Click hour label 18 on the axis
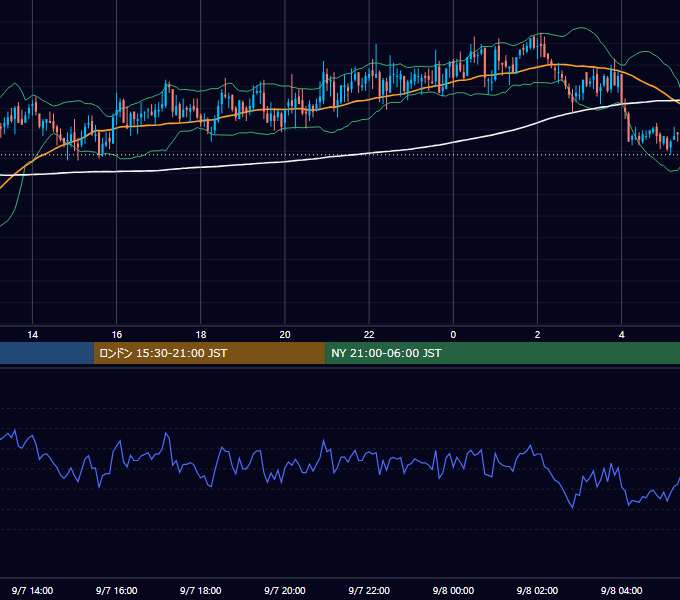The image size is (680, 600). point(201,335)
